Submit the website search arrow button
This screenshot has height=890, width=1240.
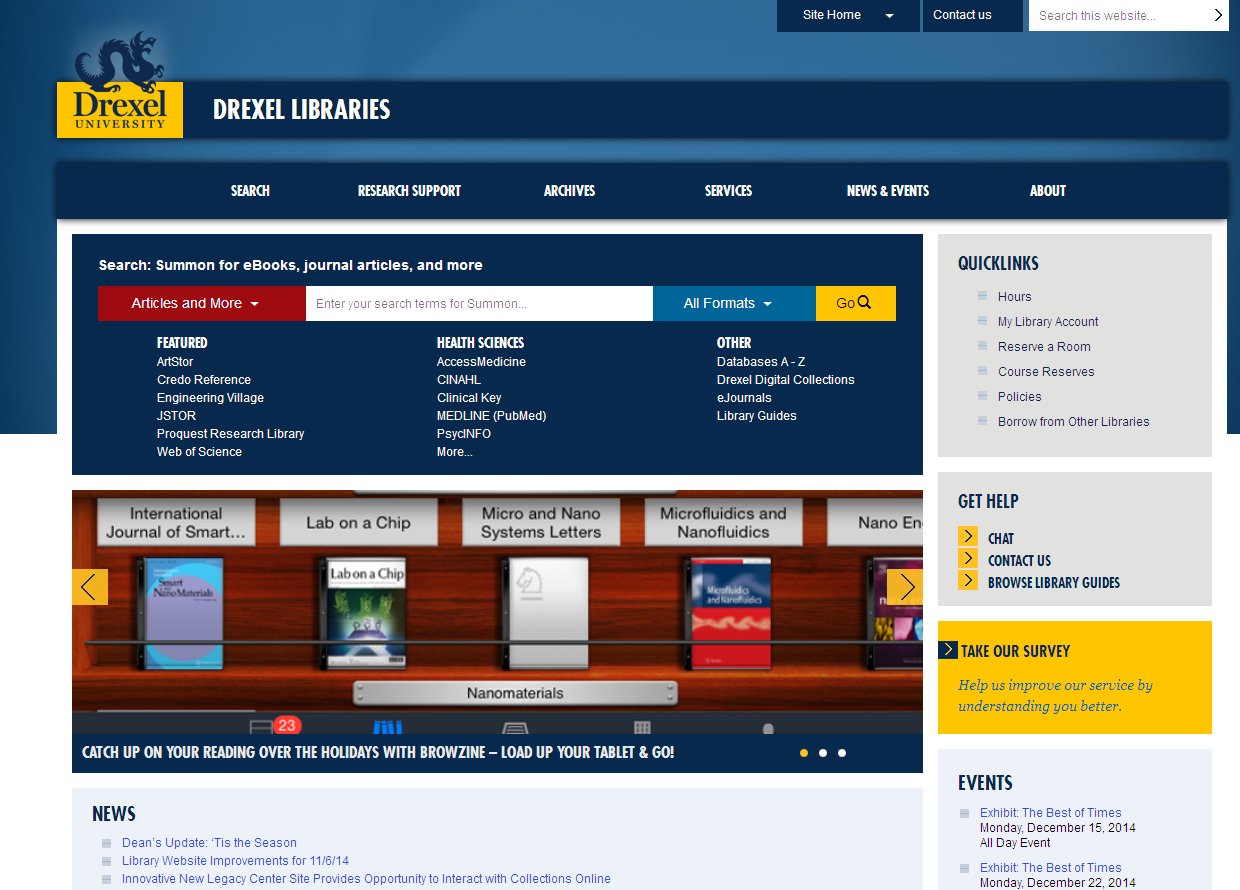pos(1218,15)
